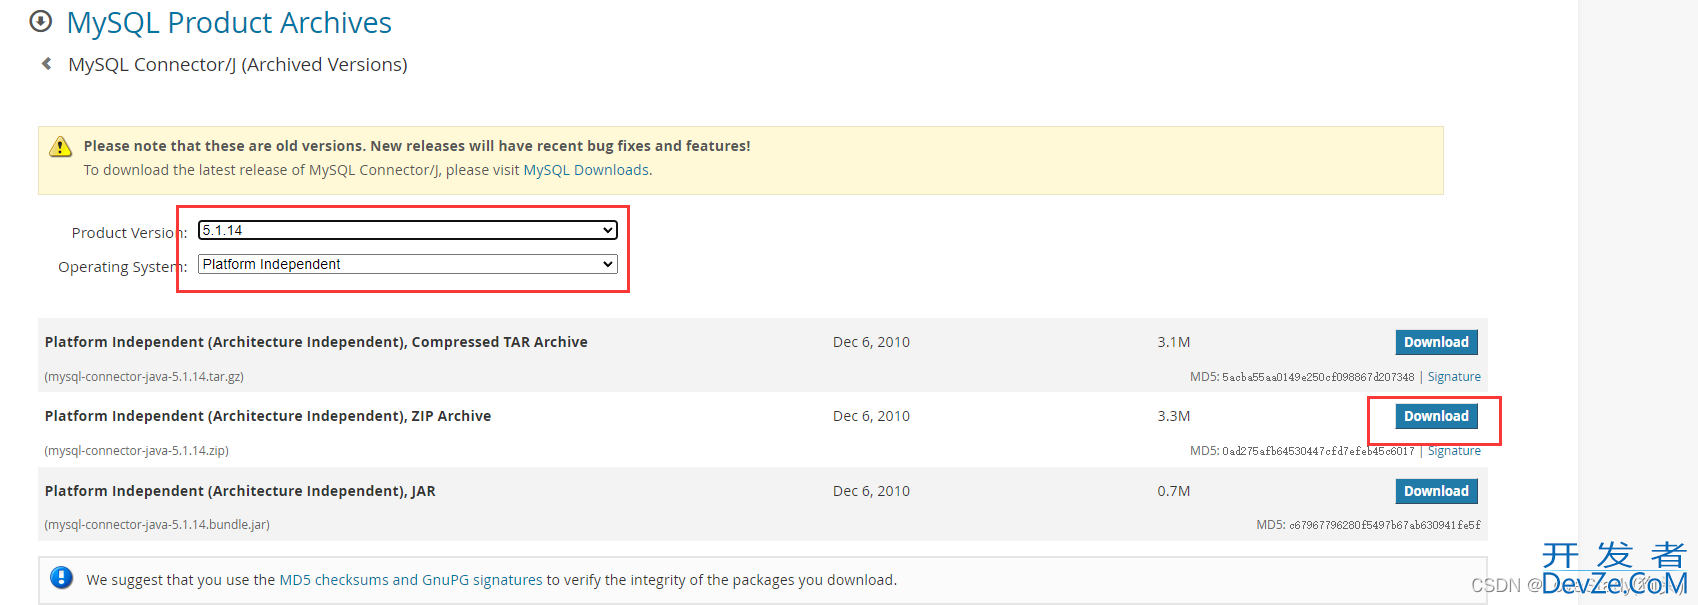Image resolution: width=1698 pixels, height=605 pixels.
Task: Open the Product Version dropdown
Action: (408, 230)
